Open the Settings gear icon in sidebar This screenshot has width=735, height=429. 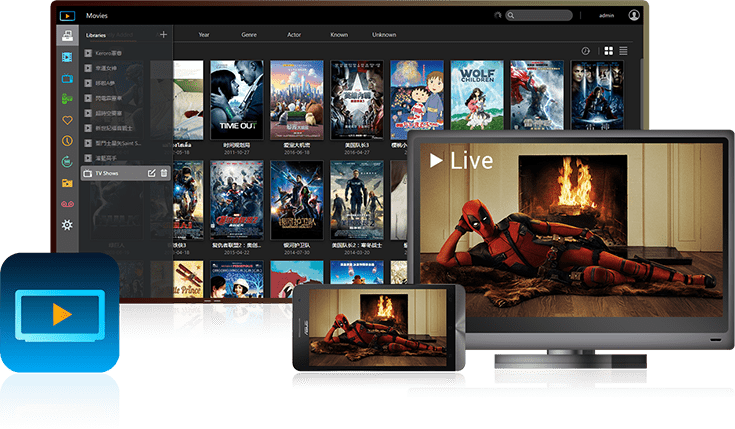[67, 225]
